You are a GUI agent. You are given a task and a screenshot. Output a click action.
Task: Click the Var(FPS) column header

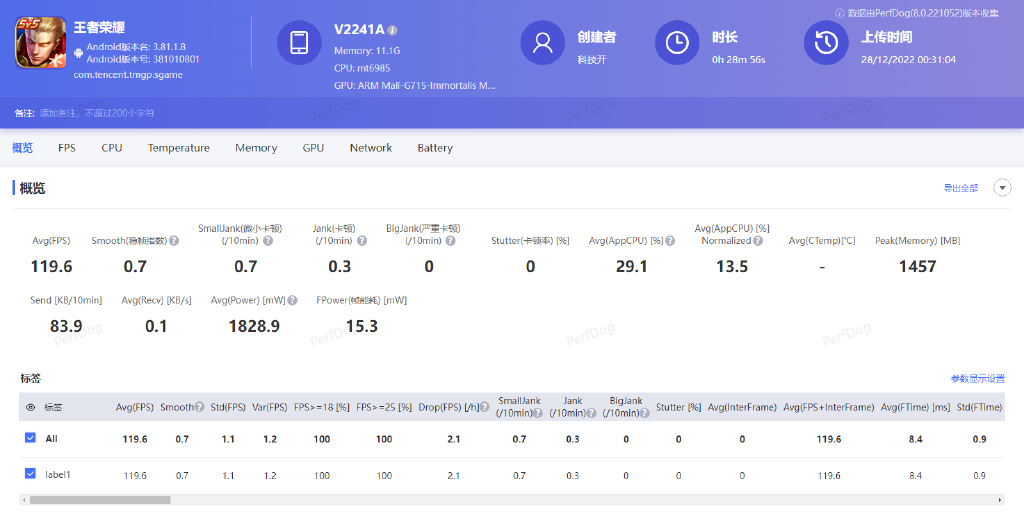coord(270,407)
